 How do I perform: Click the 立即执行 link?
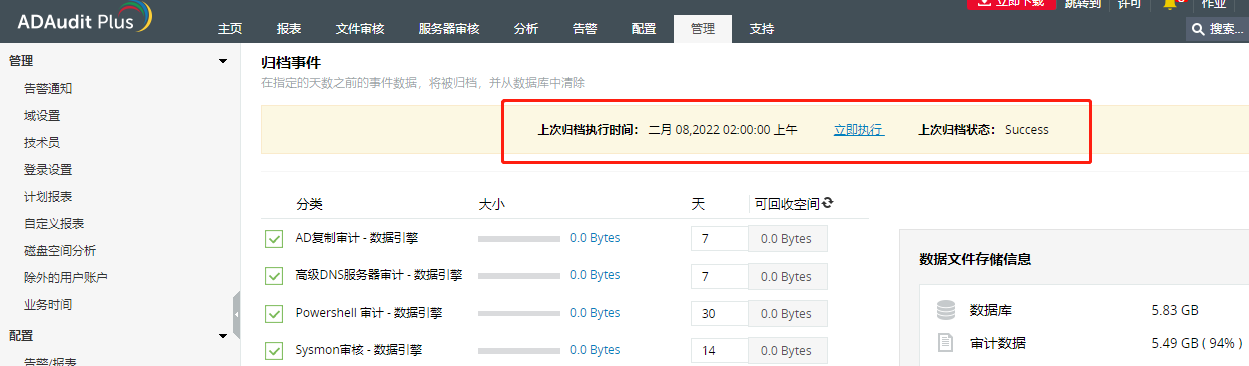tap(859, 130)
